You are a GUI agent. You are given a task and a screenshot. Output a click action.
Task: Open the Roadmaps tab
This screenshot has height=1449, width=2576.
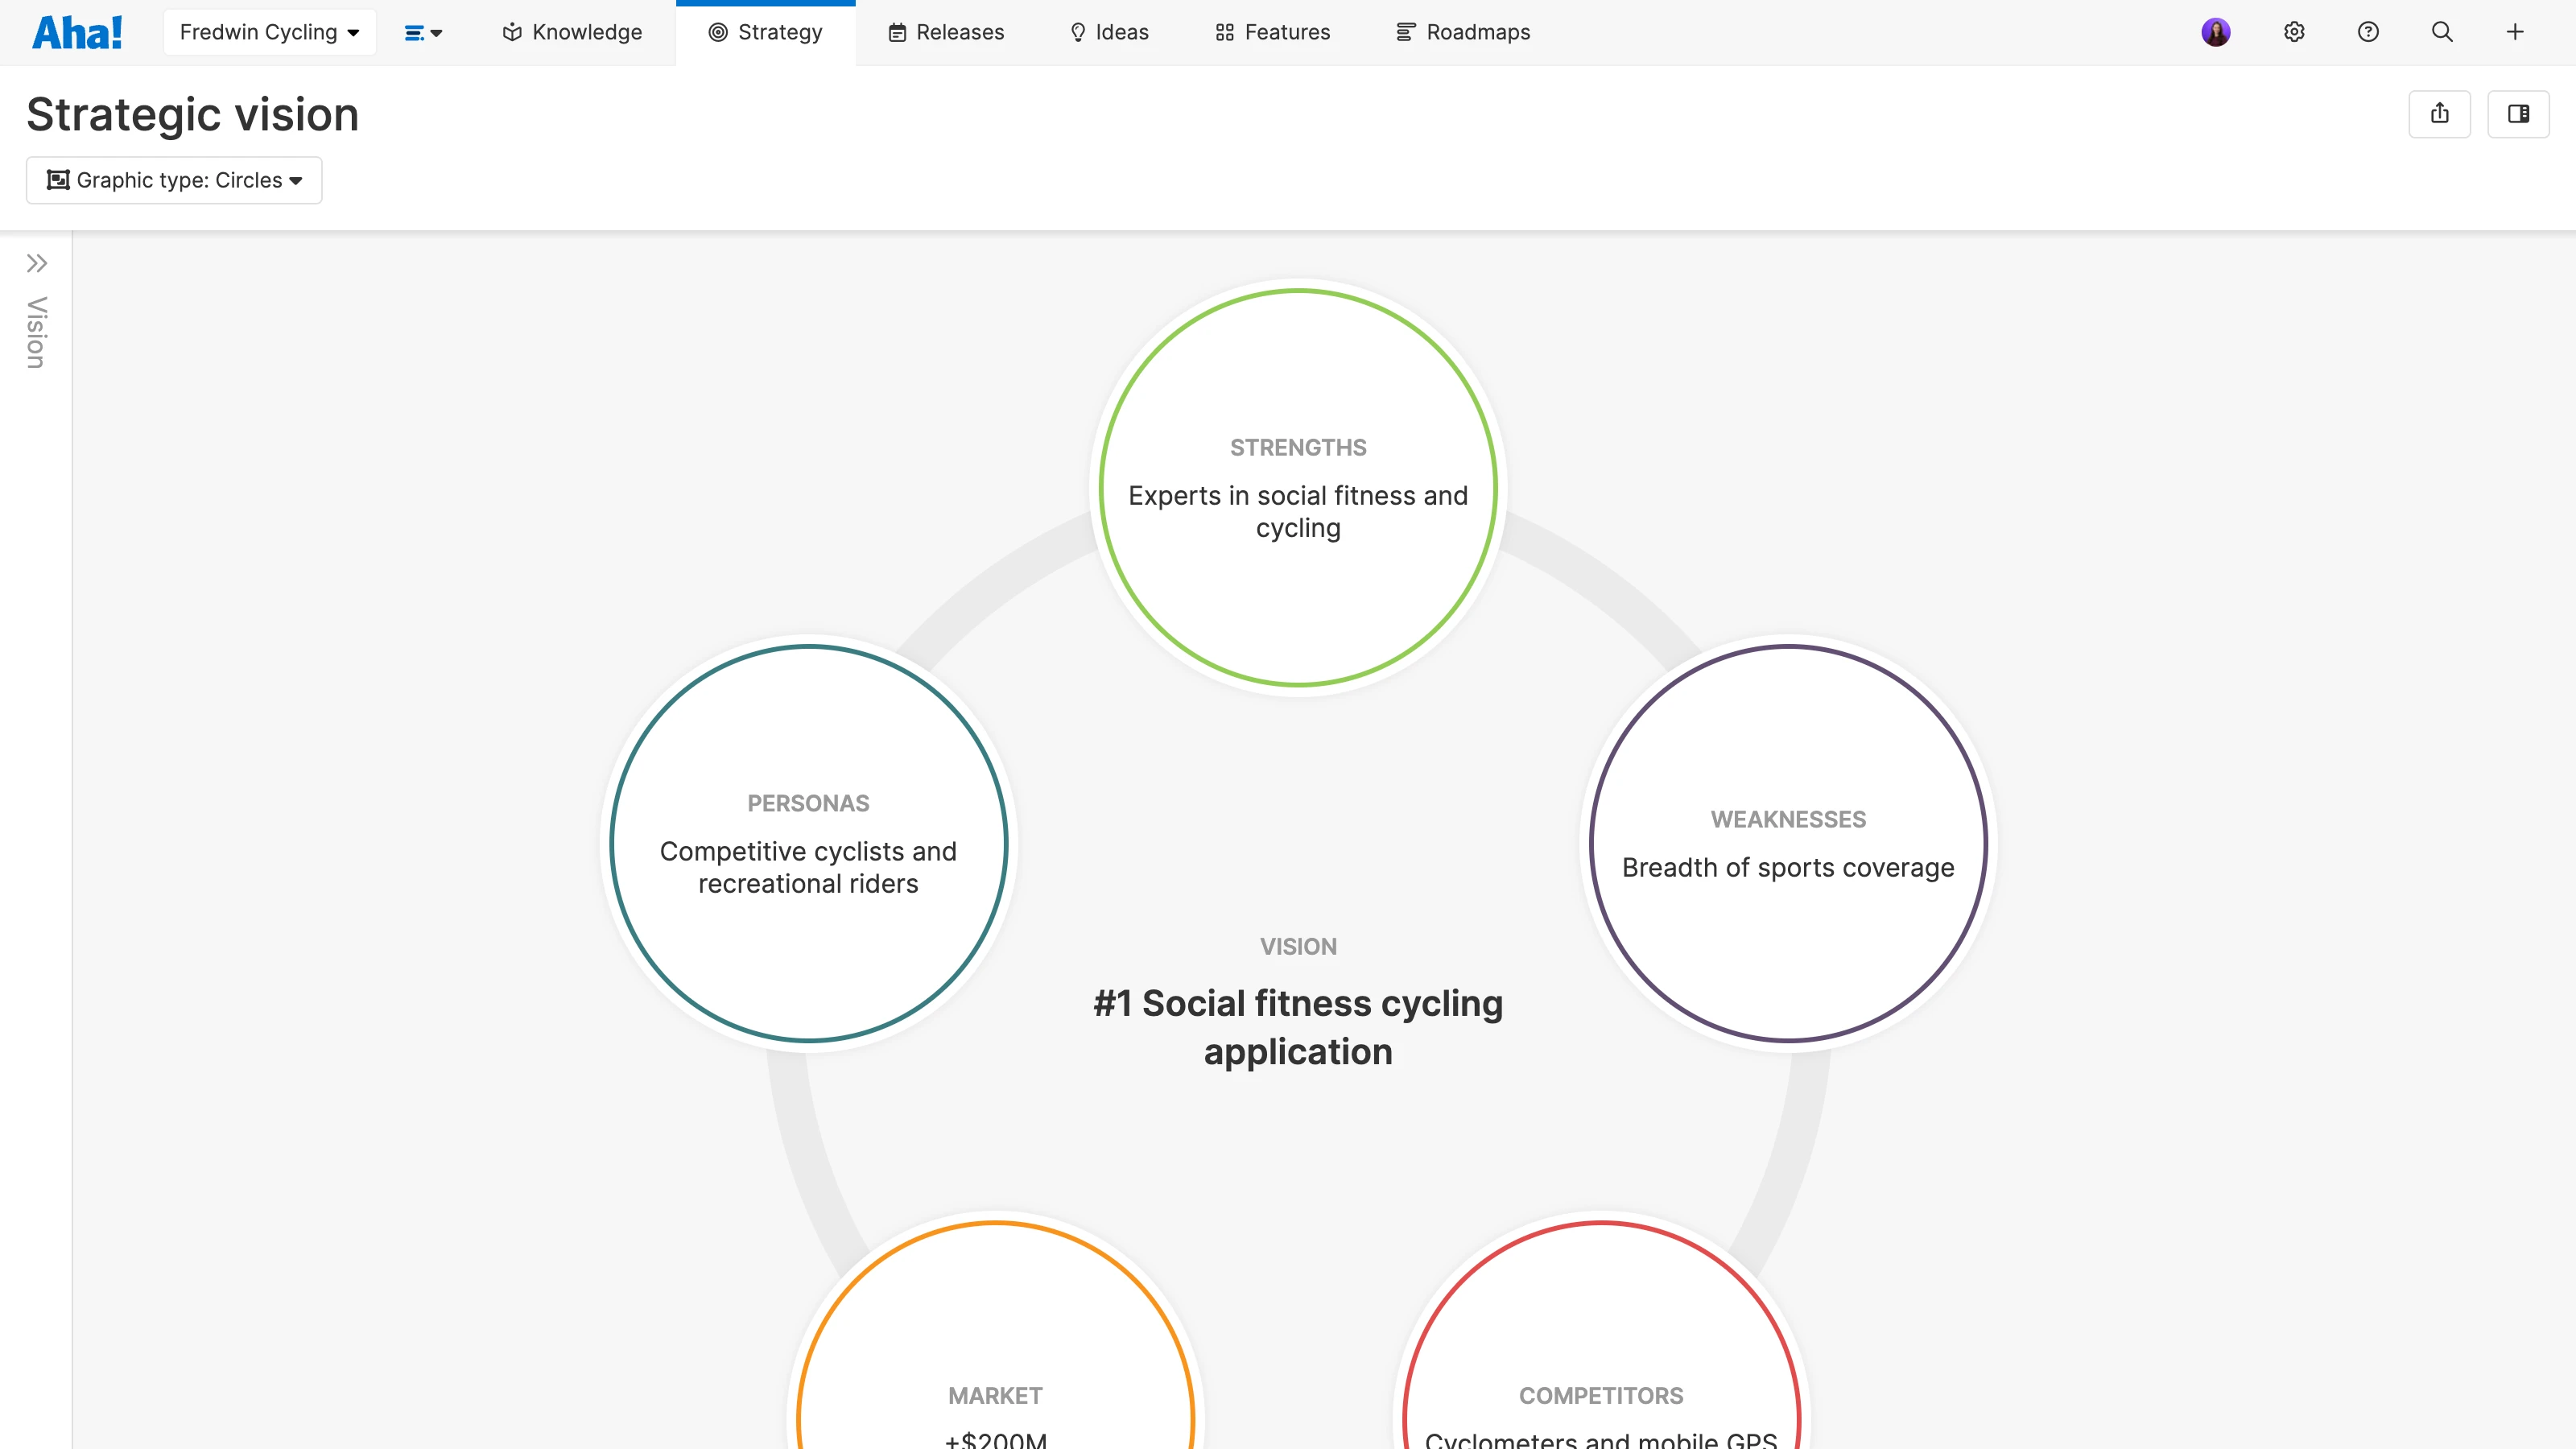click(x=1463, y=32)
